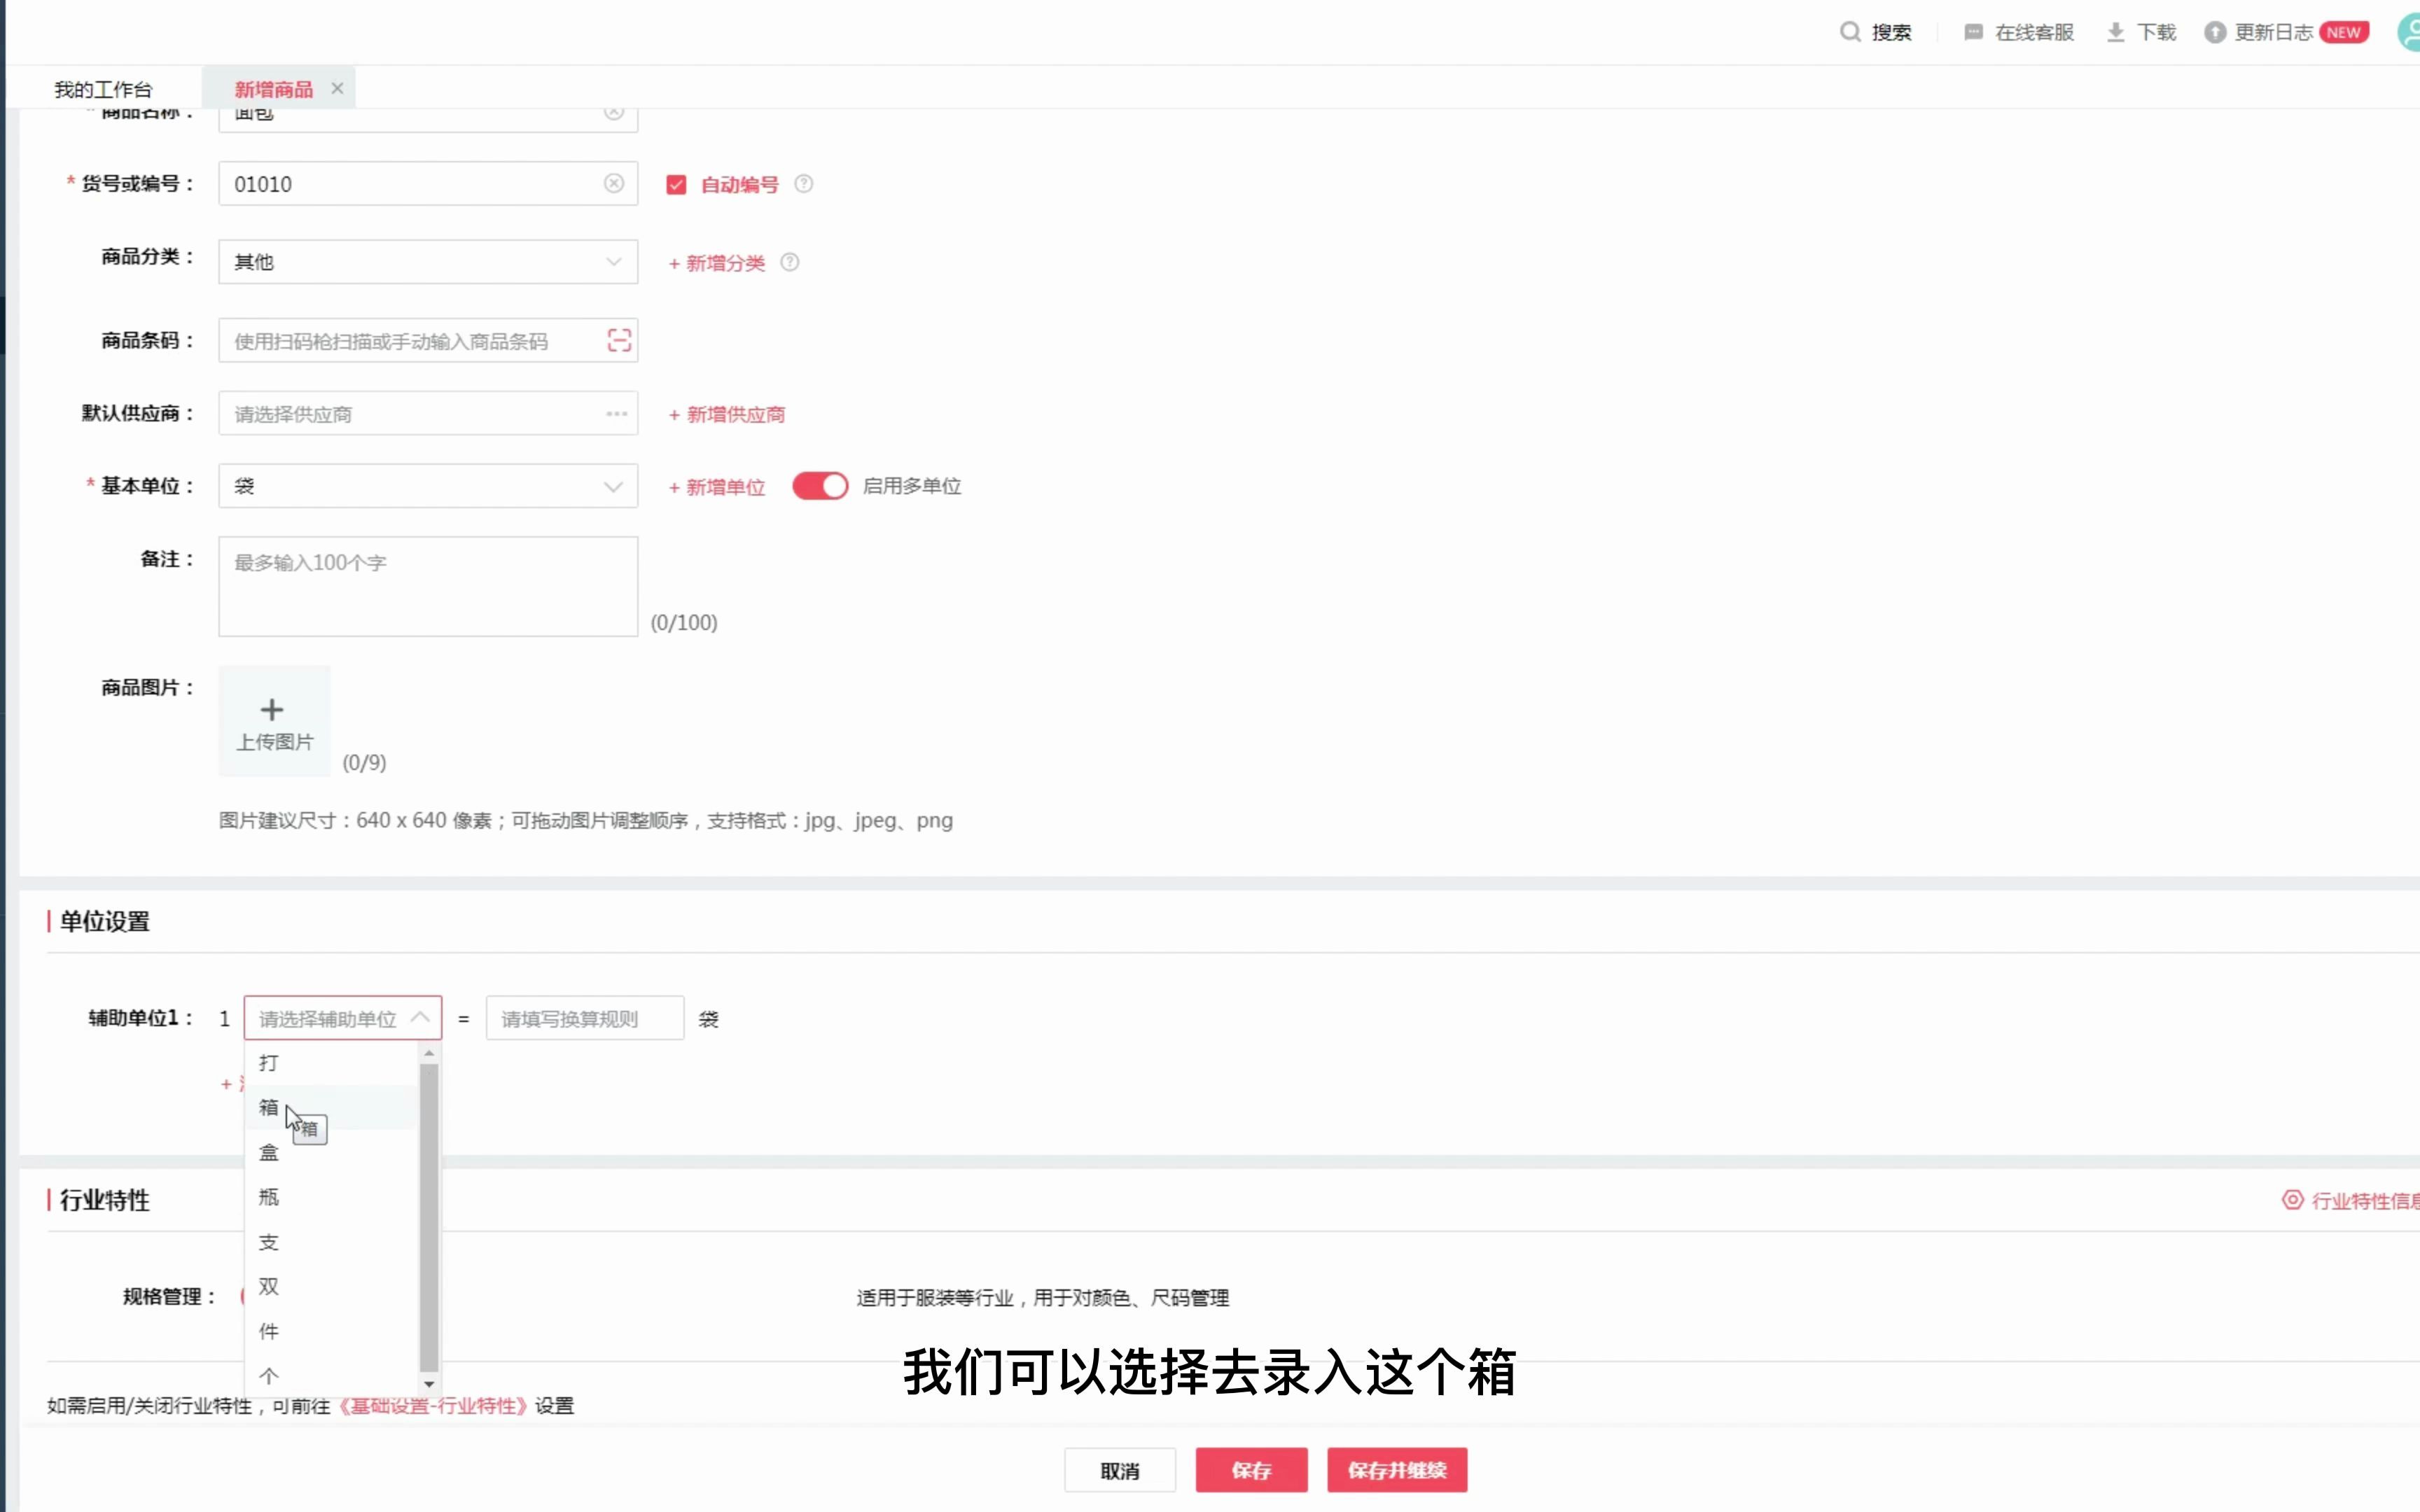This screenshot has width=2420, height=1512.
Task: Click the barcode scan icon
Action: point(619,341)
